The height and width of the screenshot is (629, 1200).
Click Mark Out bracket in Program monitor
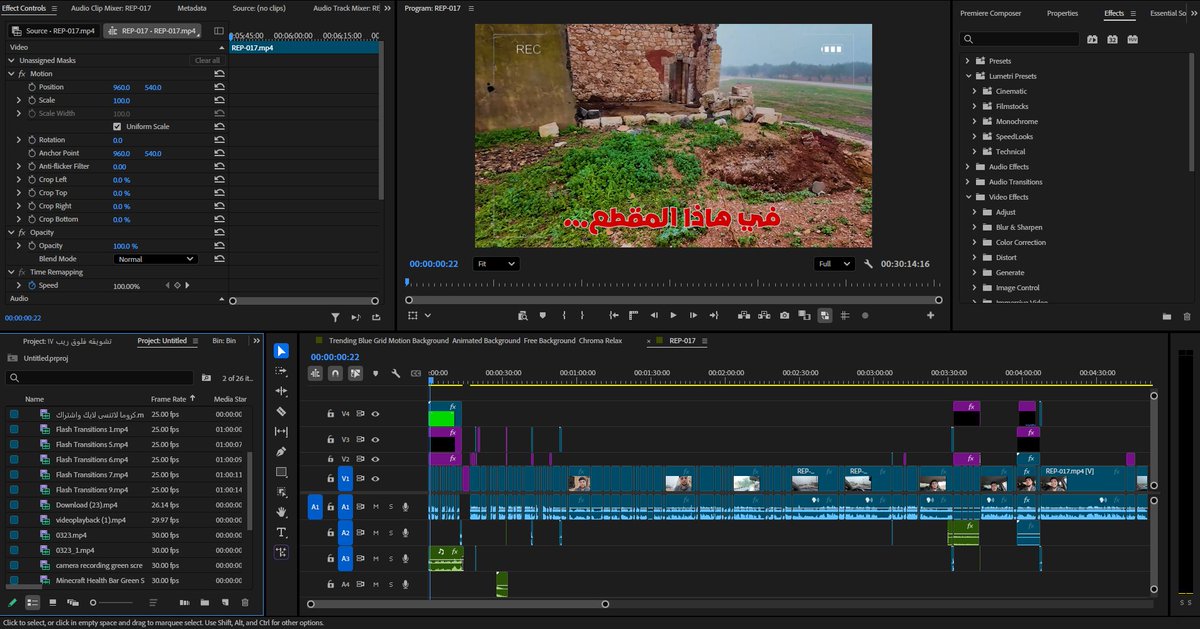click(x=582, y=315)
